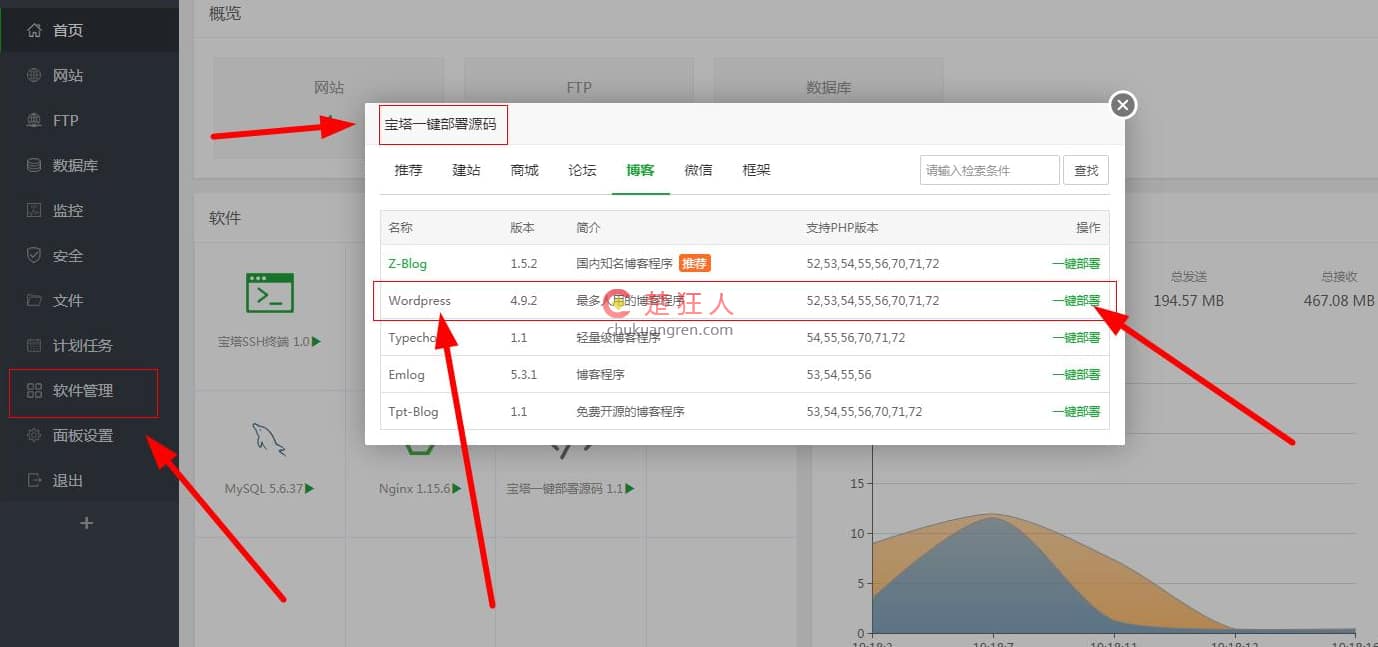Screen dimensions: 1378x647
Task: Open the 框架 tab
Action: [756, 170]
